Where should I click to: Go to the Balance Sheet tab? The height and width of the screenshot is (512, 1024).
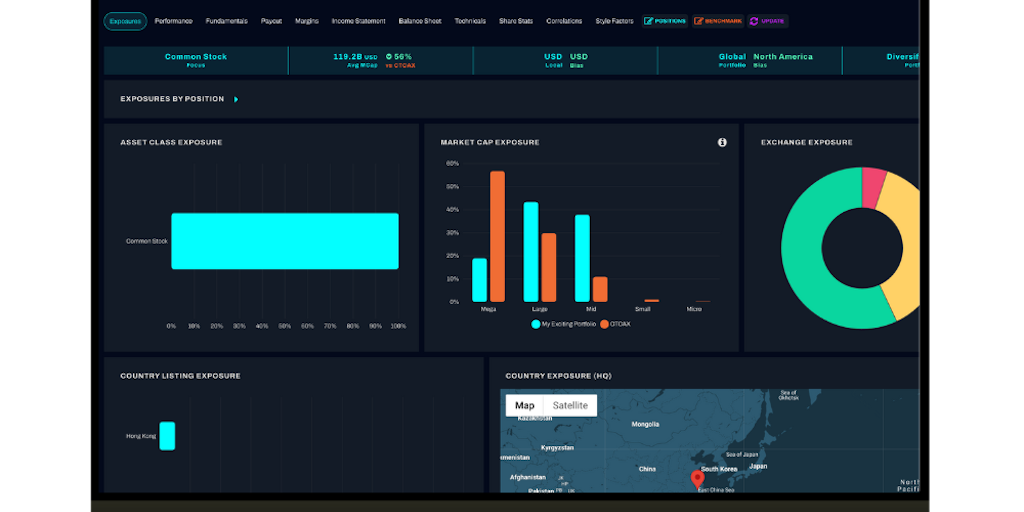(419, 21)
